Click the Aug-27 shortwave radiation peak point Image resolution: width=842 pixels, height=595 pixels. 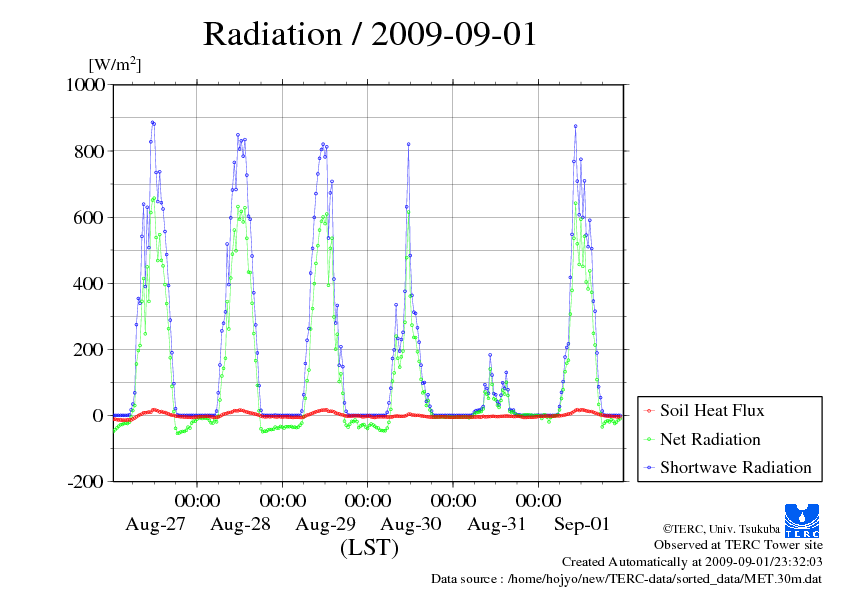point(153,122)
